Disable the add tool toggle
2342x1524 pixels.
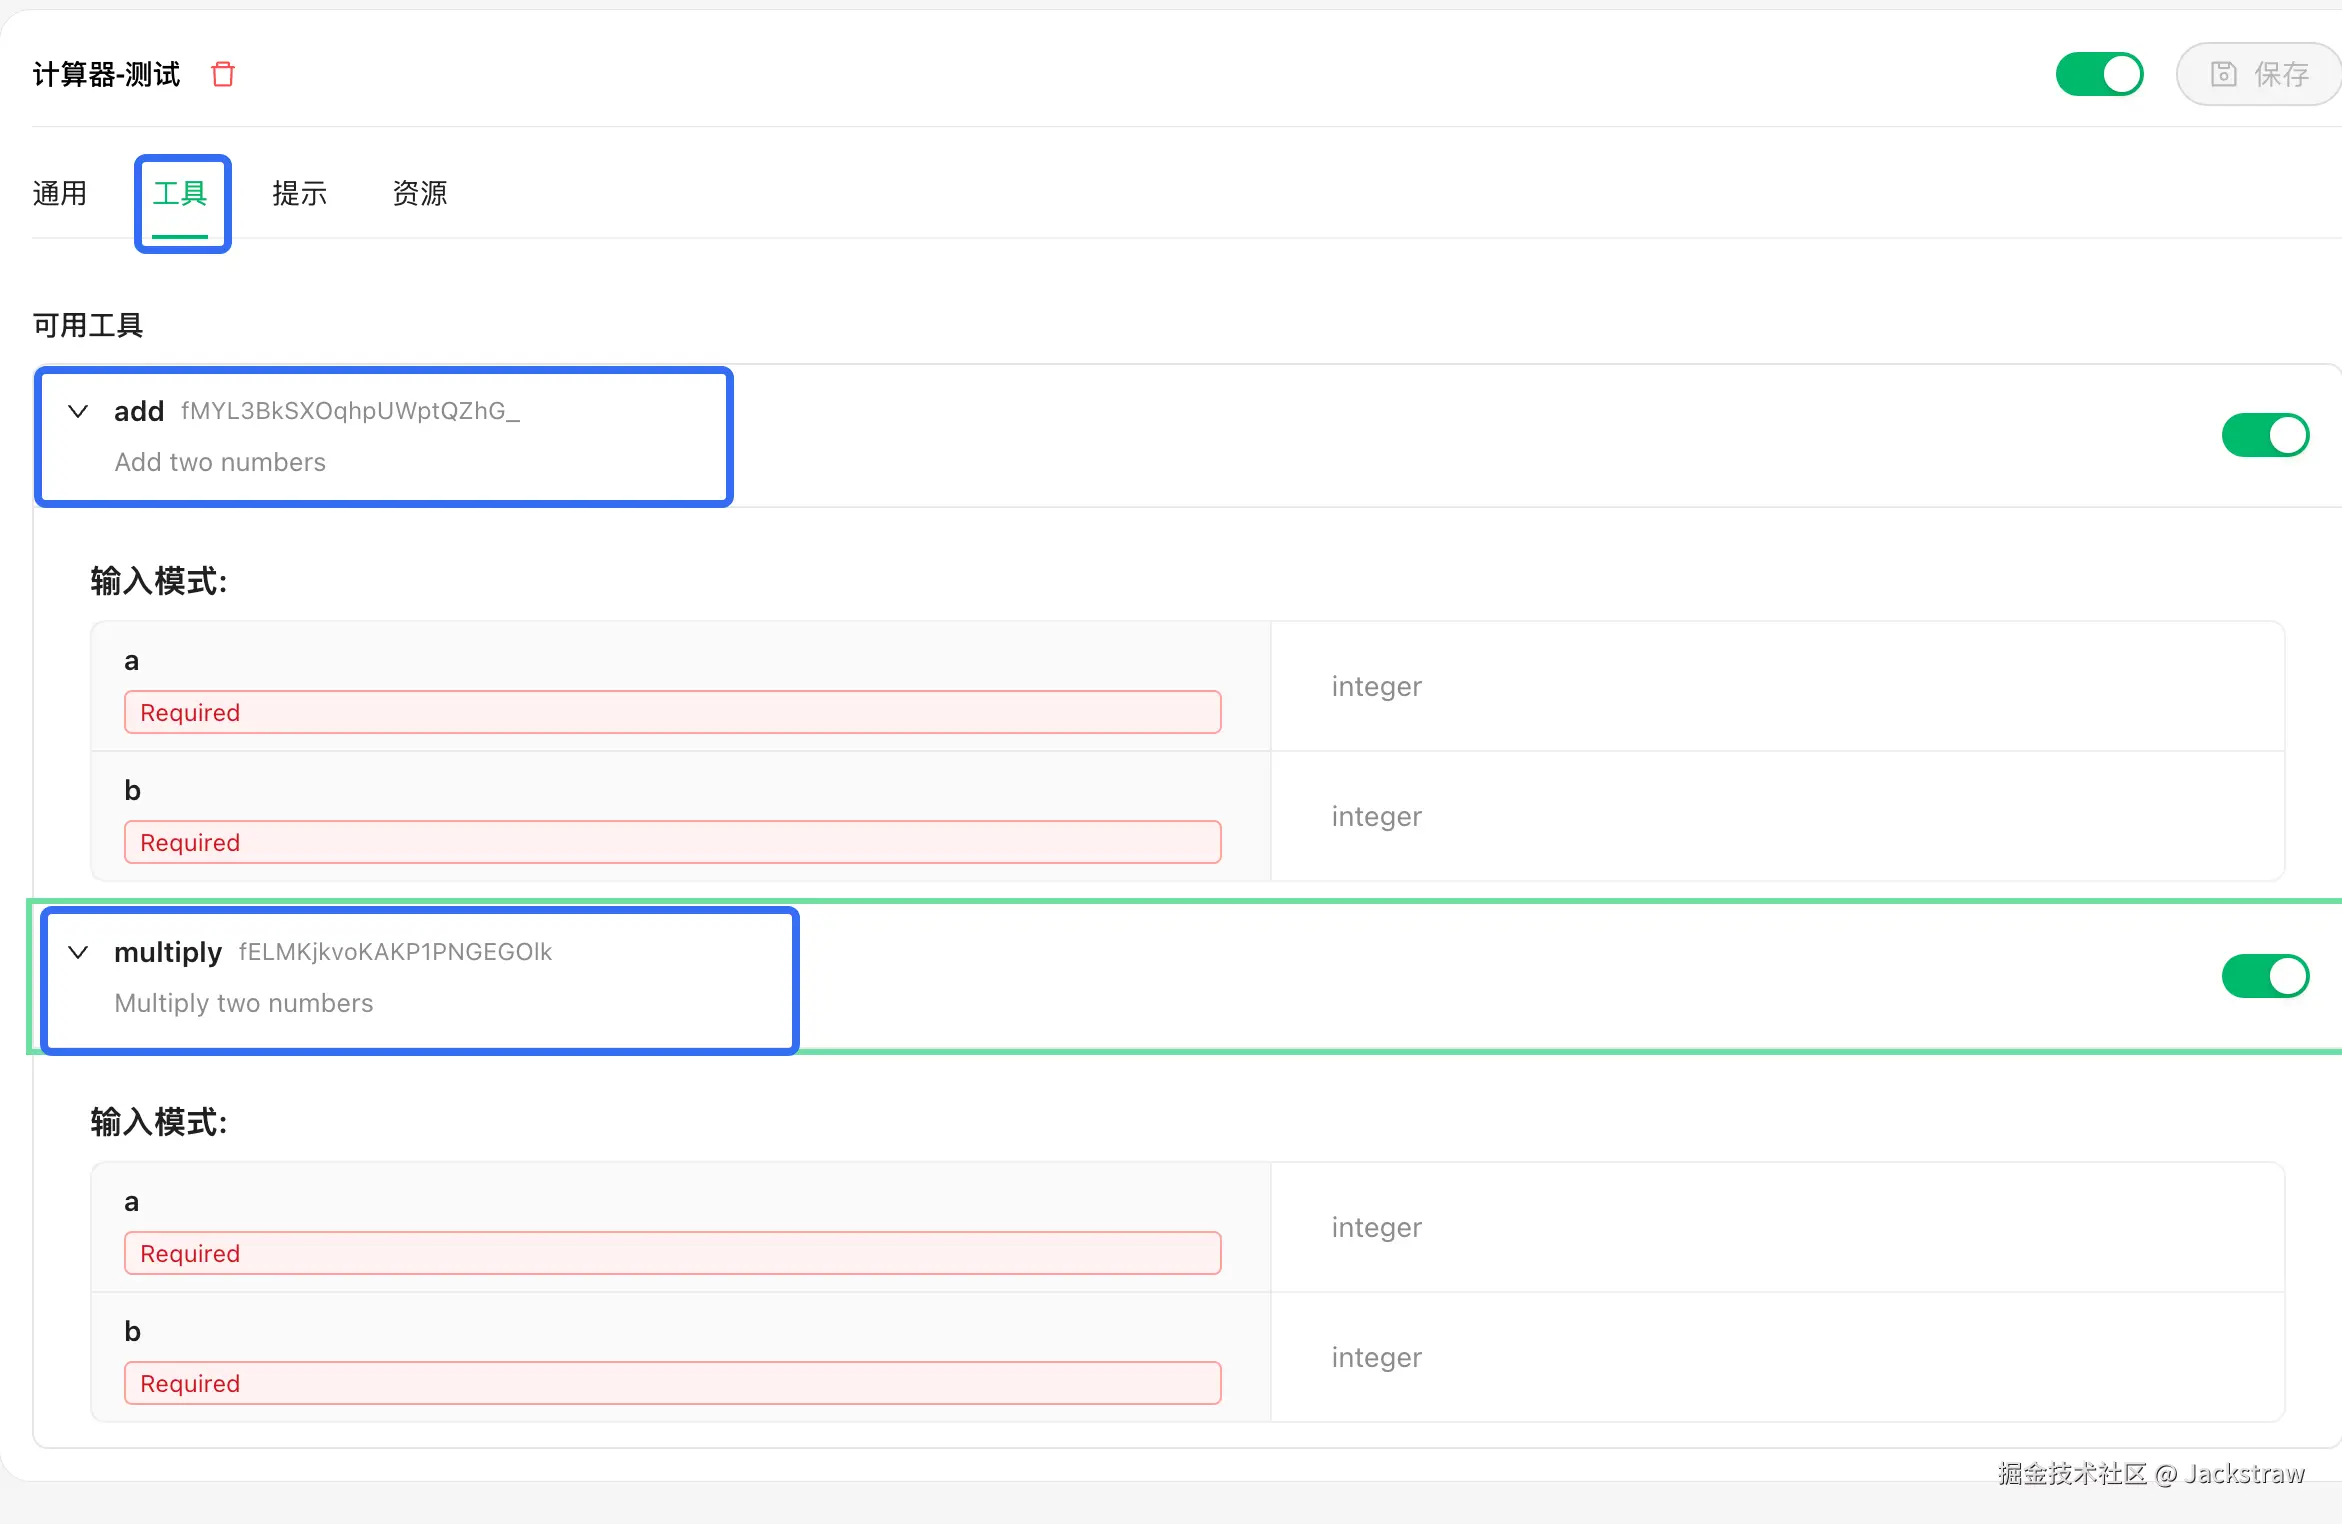[2264, 435]
